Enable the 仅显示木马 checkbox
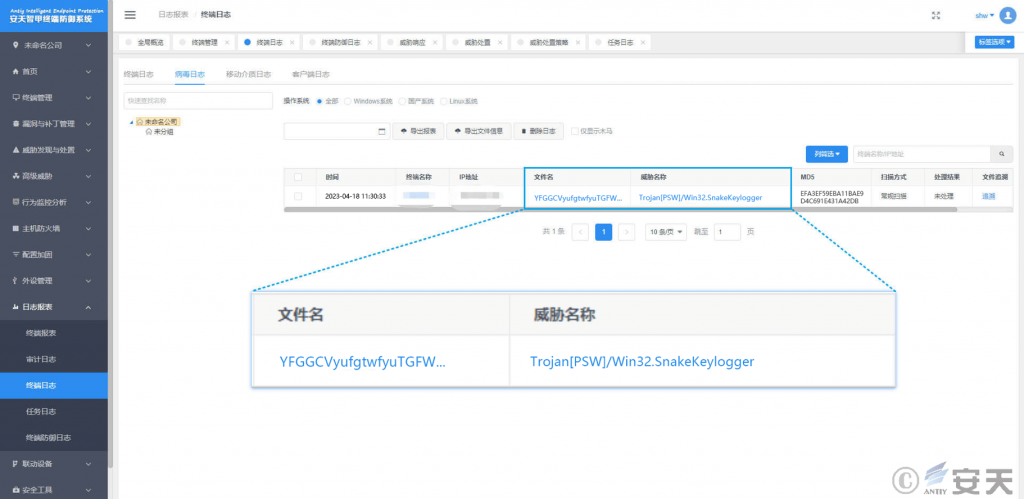The image size is (1024, 499). [x=575, y=131]
